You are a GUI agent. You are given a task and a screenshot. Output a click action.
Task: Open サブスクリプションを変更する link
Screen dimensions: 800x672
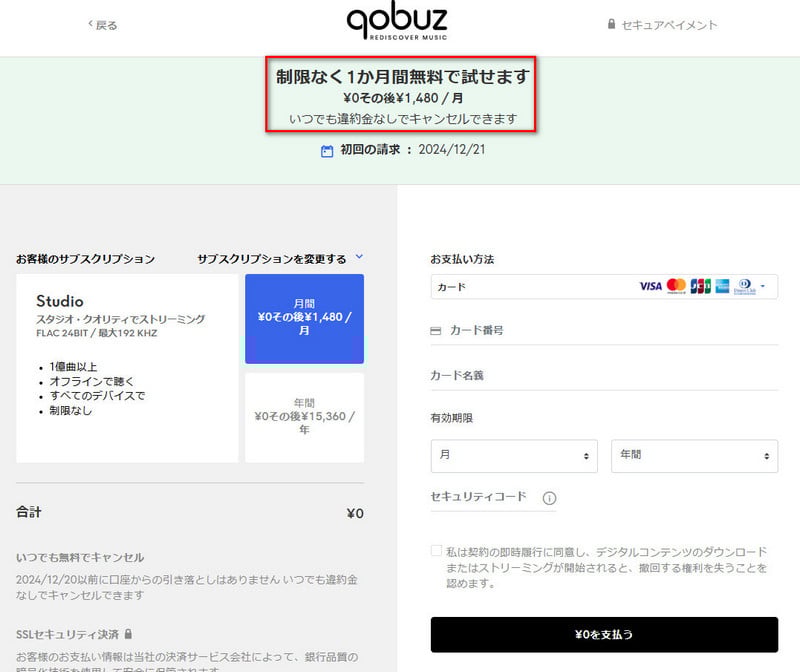(x=271, y=259)
